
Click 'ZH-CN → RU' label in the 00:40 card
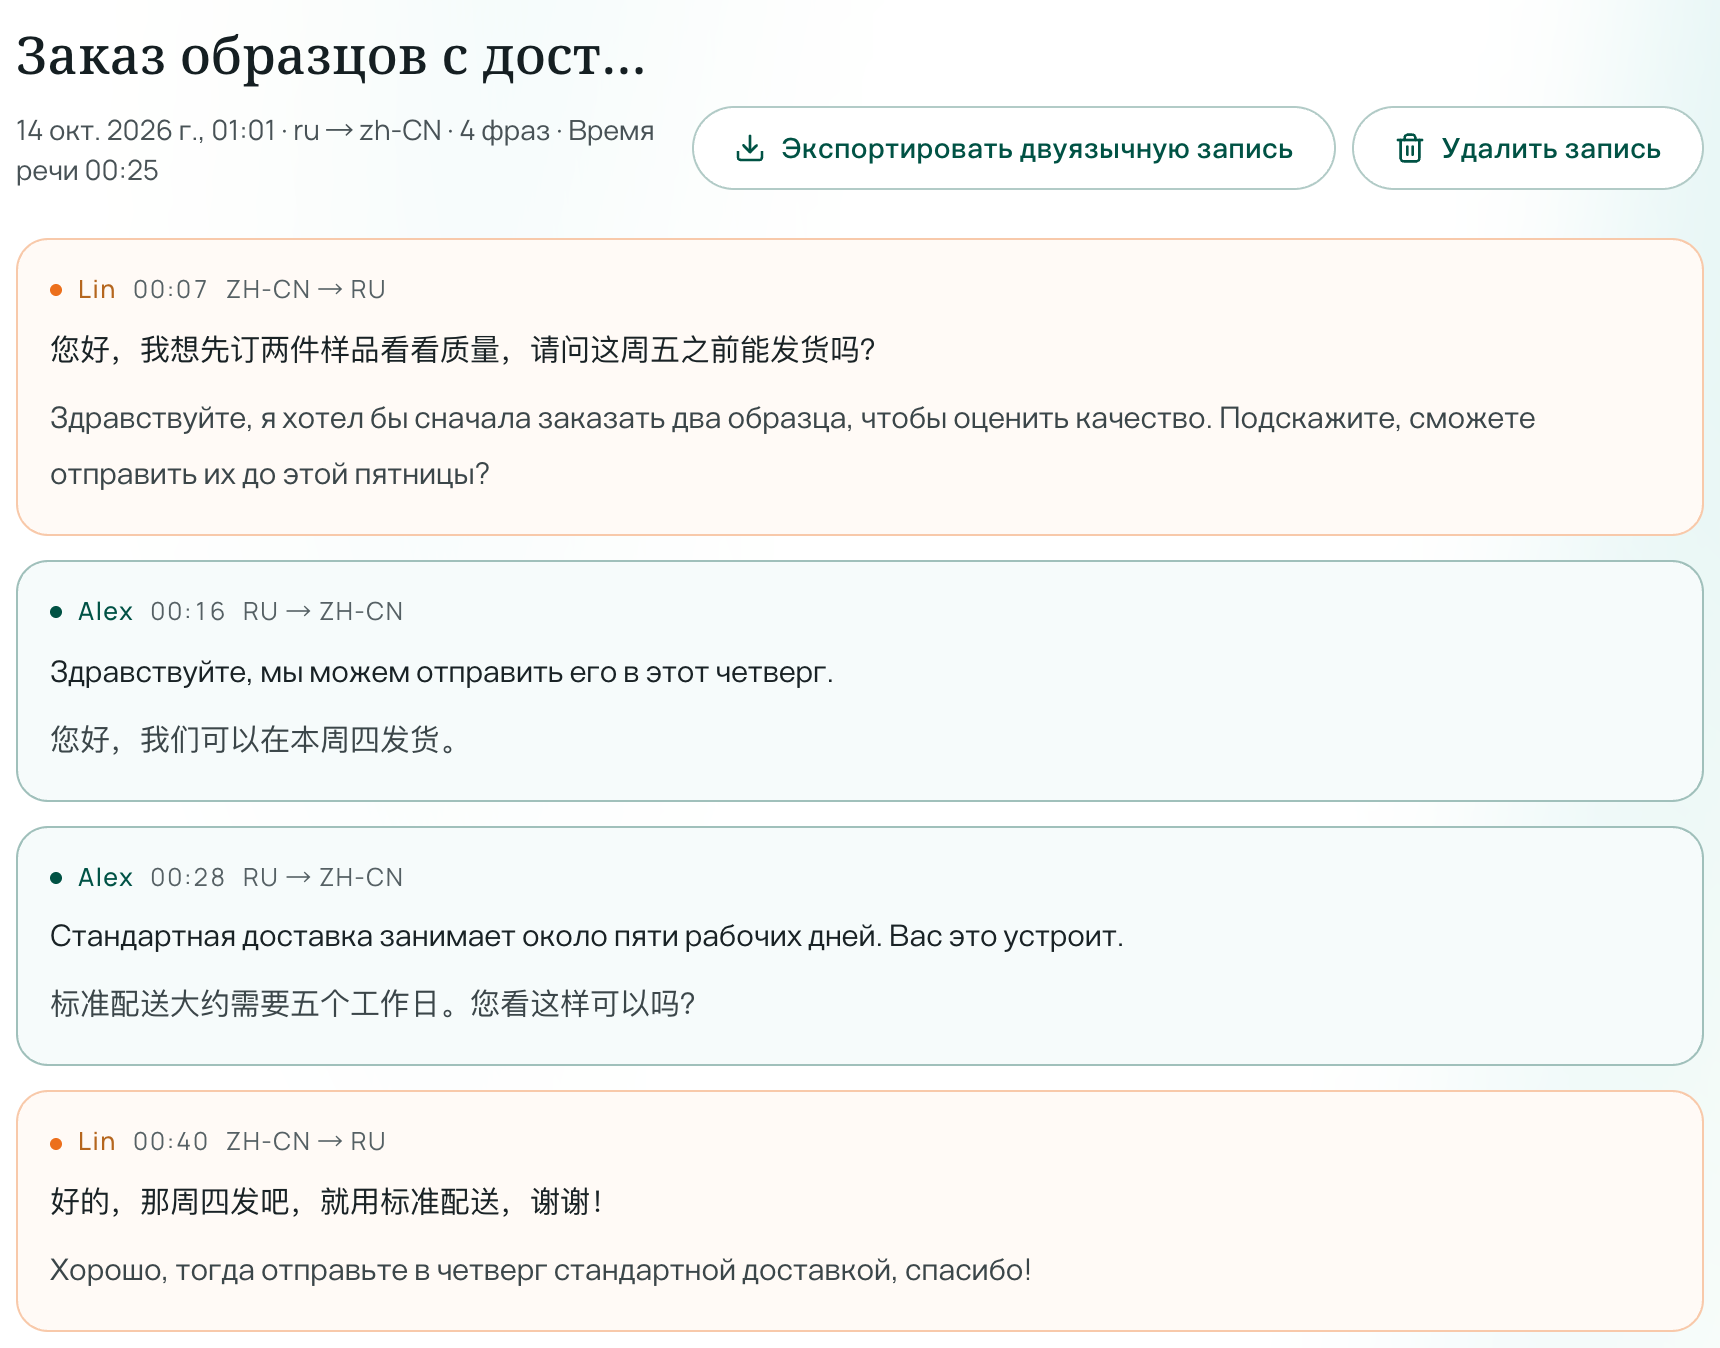[305, 1141]
